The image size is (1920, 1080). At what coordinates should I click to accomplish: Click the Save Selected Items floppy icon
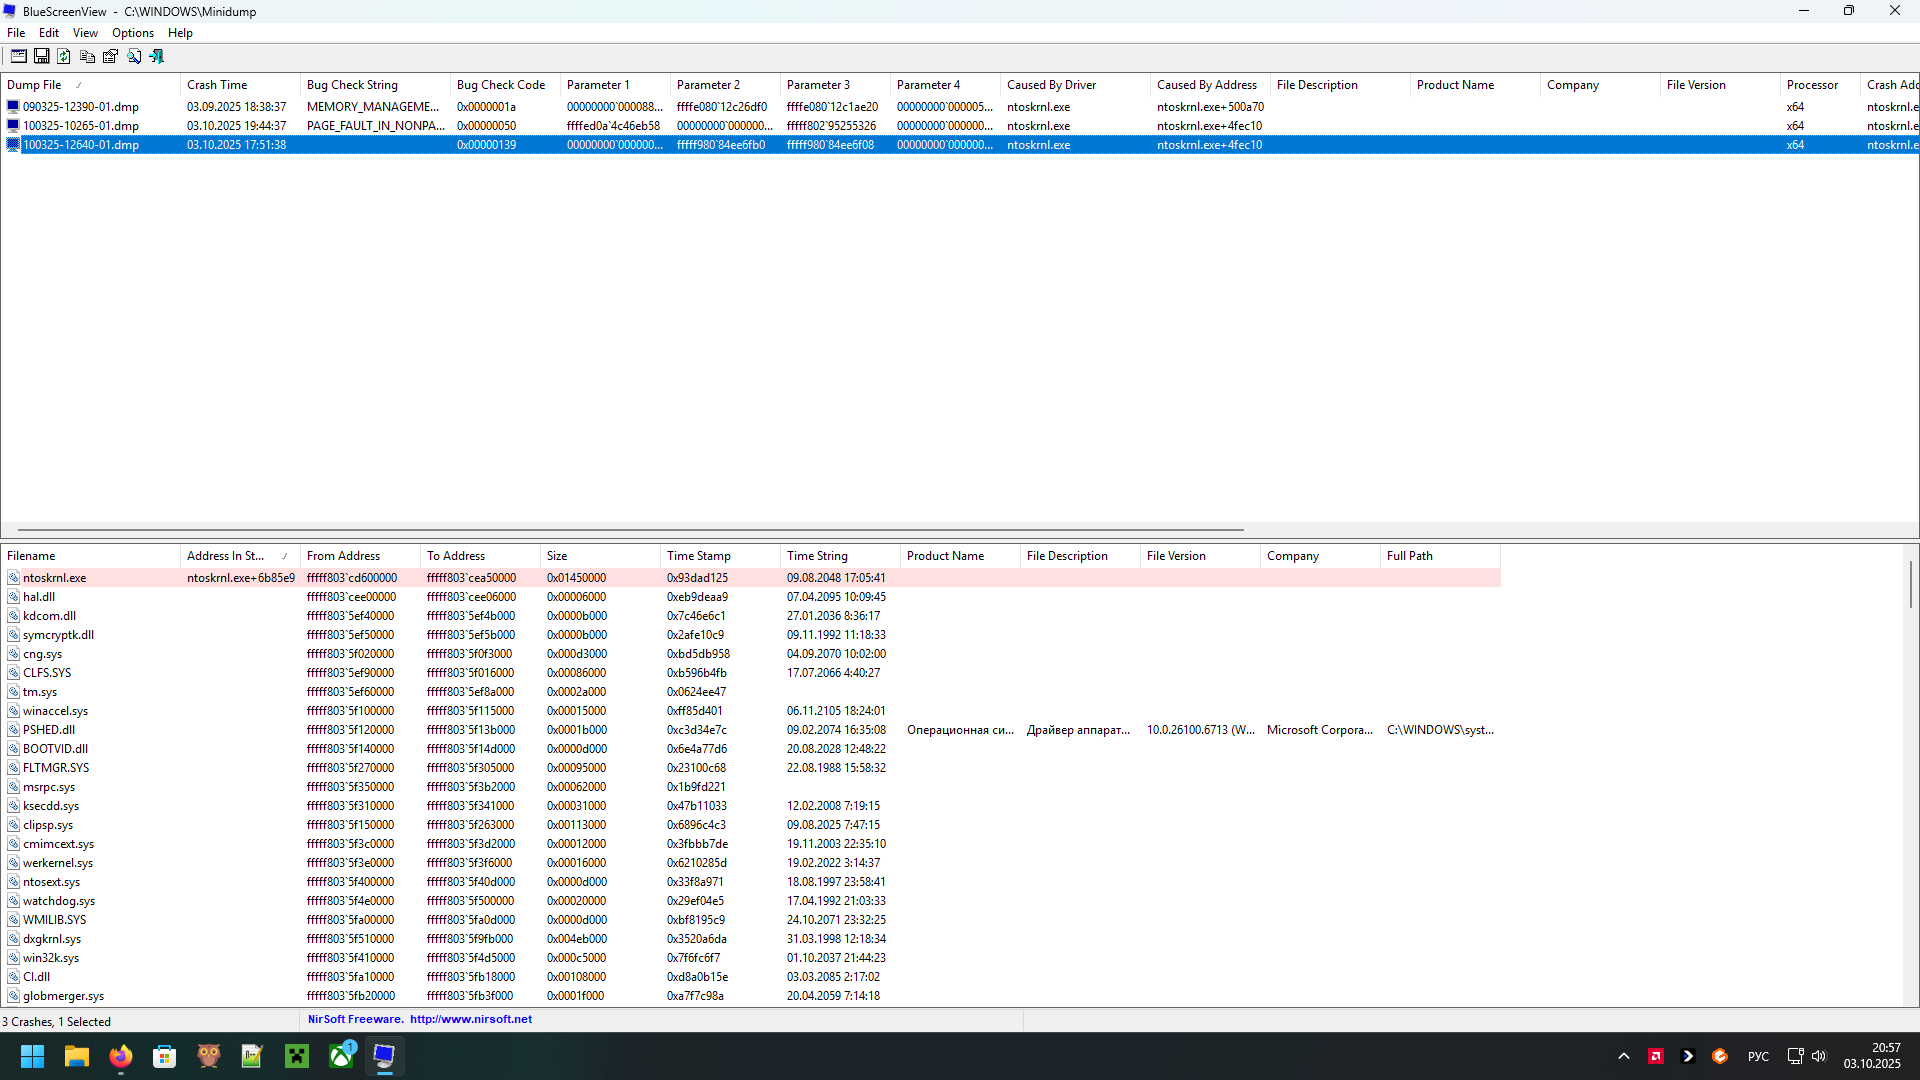point(41,57)
